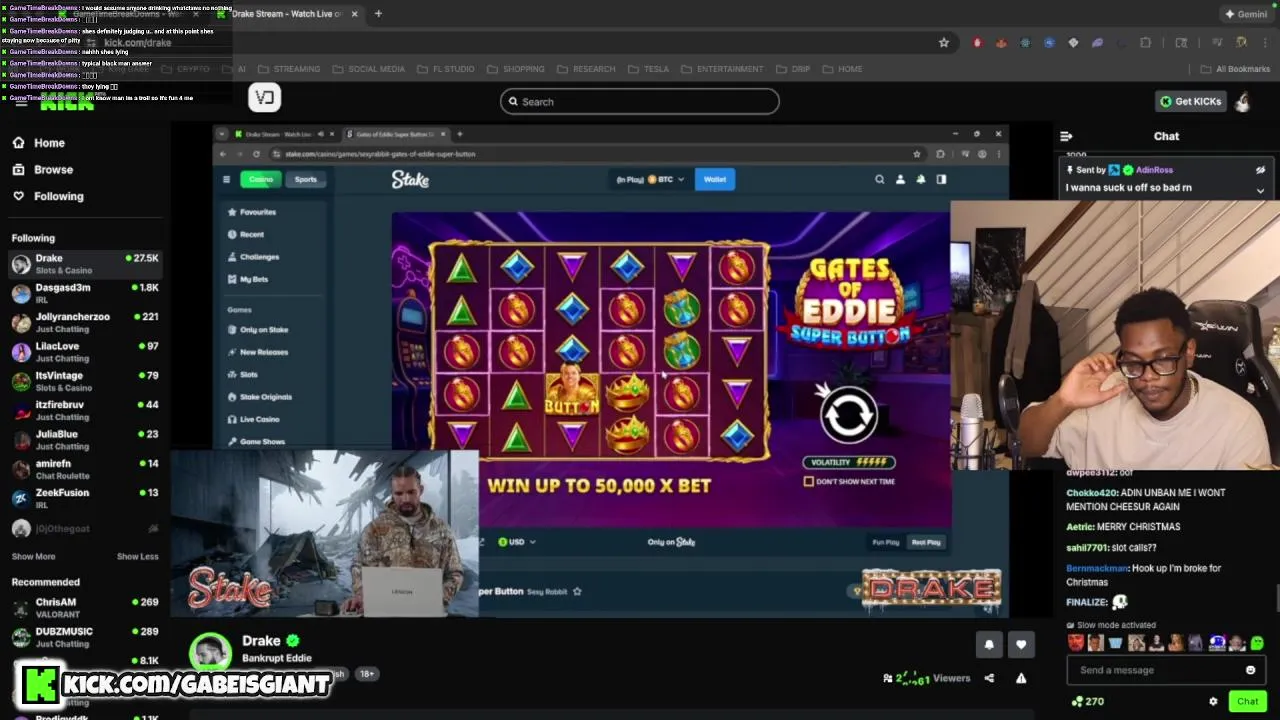Viewport: 1280px width, 720px height.
Task: Open a new browser tab with plus
Action: point(378,14)
